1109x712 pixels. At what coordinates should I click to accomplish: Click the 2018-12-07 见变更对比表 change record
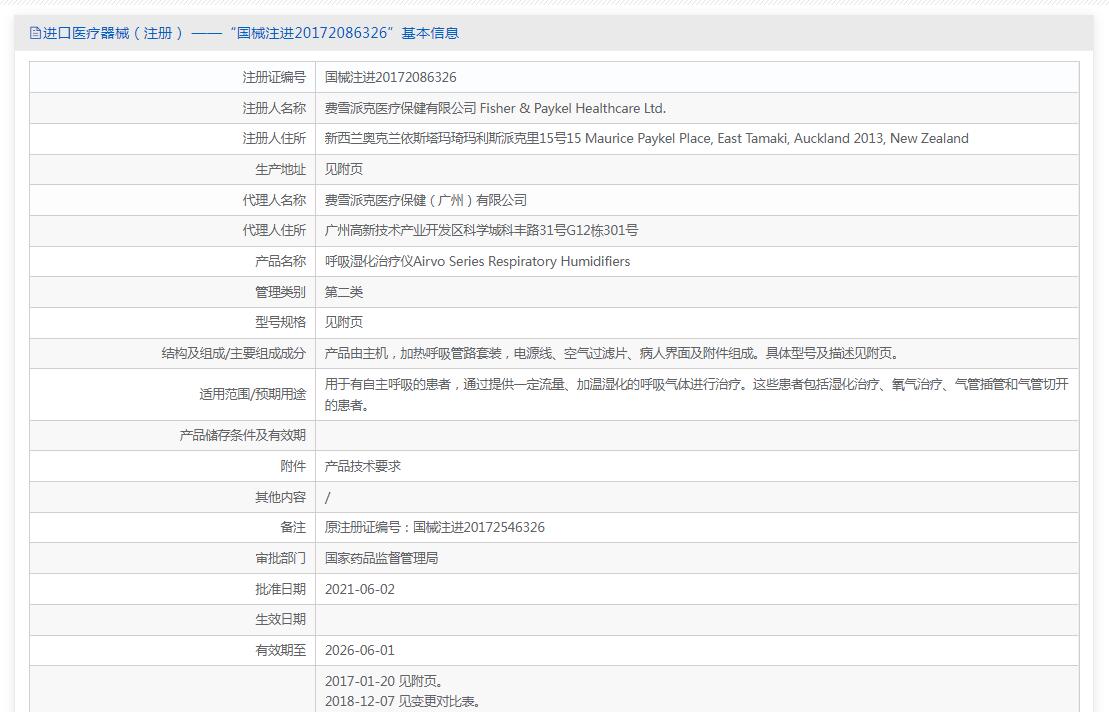(402, 701)
